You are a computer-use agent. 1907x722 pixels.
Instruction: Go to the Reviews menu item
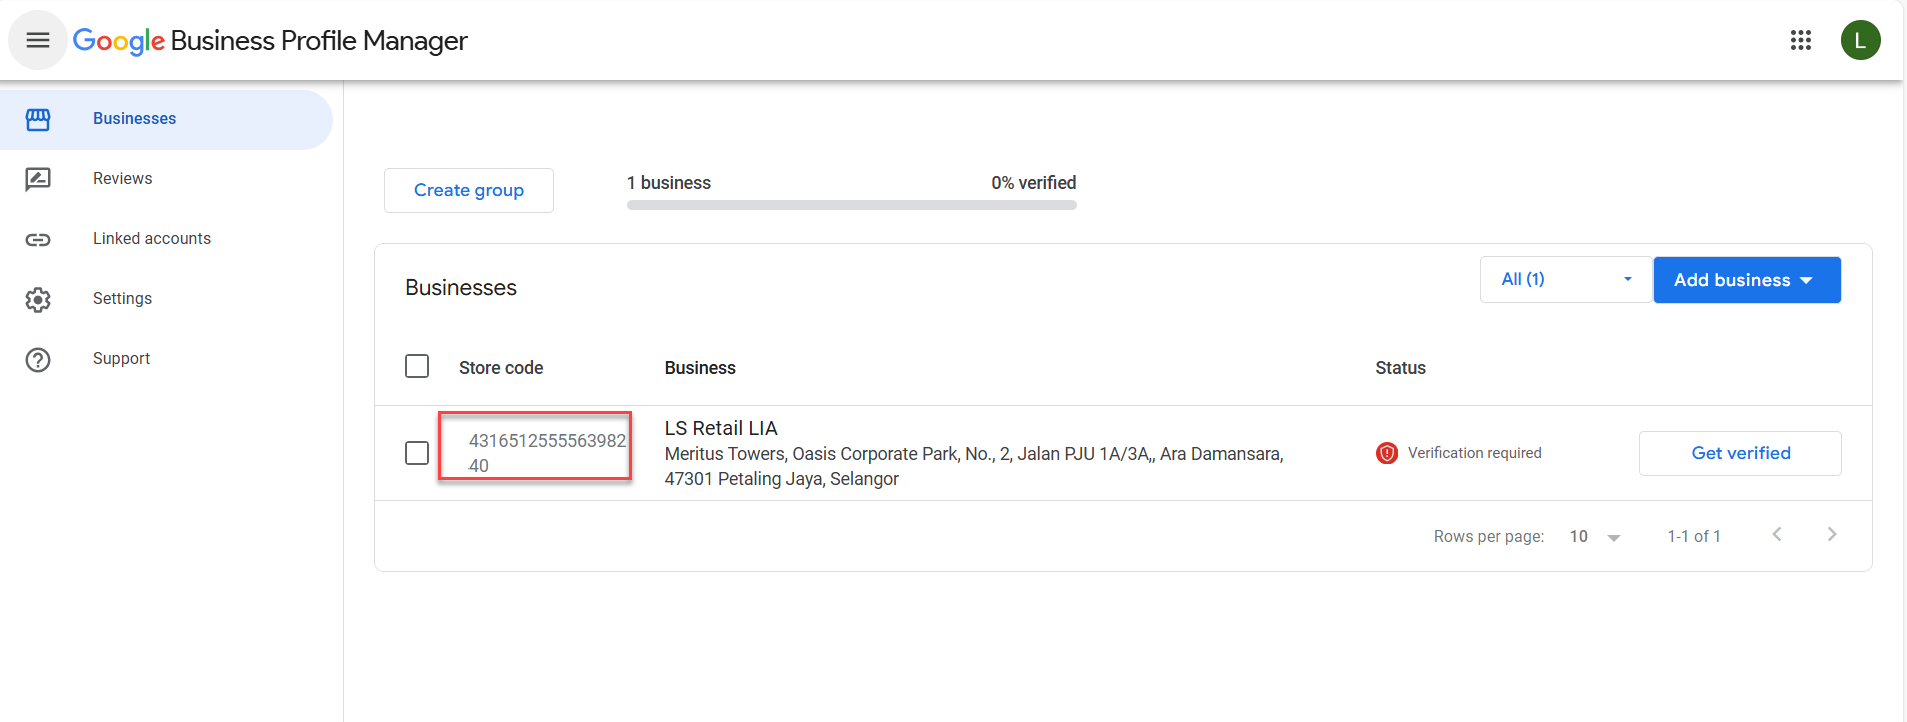pyautogui.click(x=123, y=179)
